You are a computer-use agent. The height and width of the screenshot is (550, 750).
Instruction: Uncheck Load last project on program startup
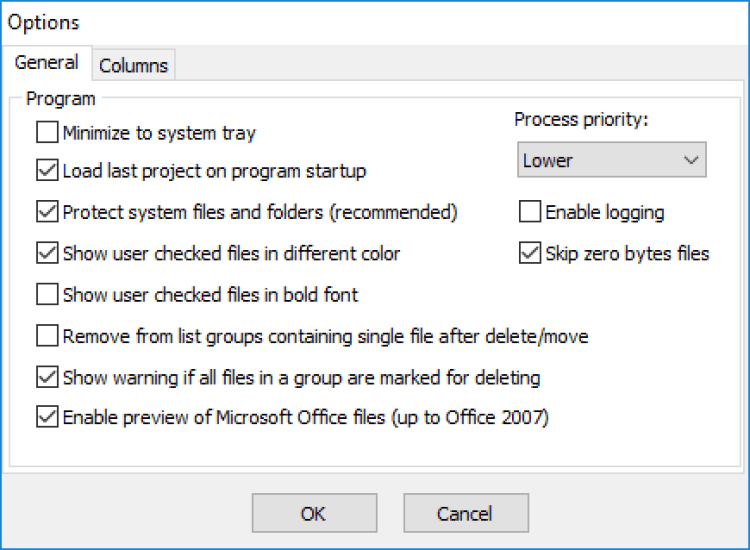click(47, 171)
